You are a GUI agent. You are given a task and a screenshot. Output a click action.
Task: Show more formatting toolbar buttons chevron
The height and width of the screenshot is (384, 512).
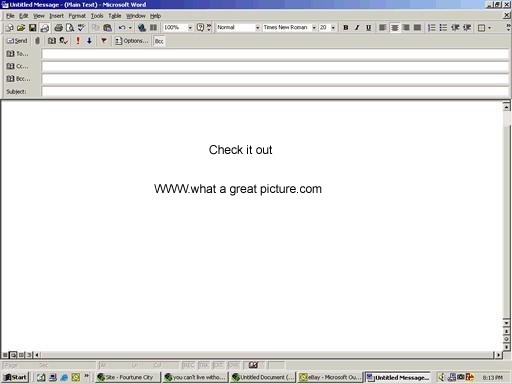point(508,28)
